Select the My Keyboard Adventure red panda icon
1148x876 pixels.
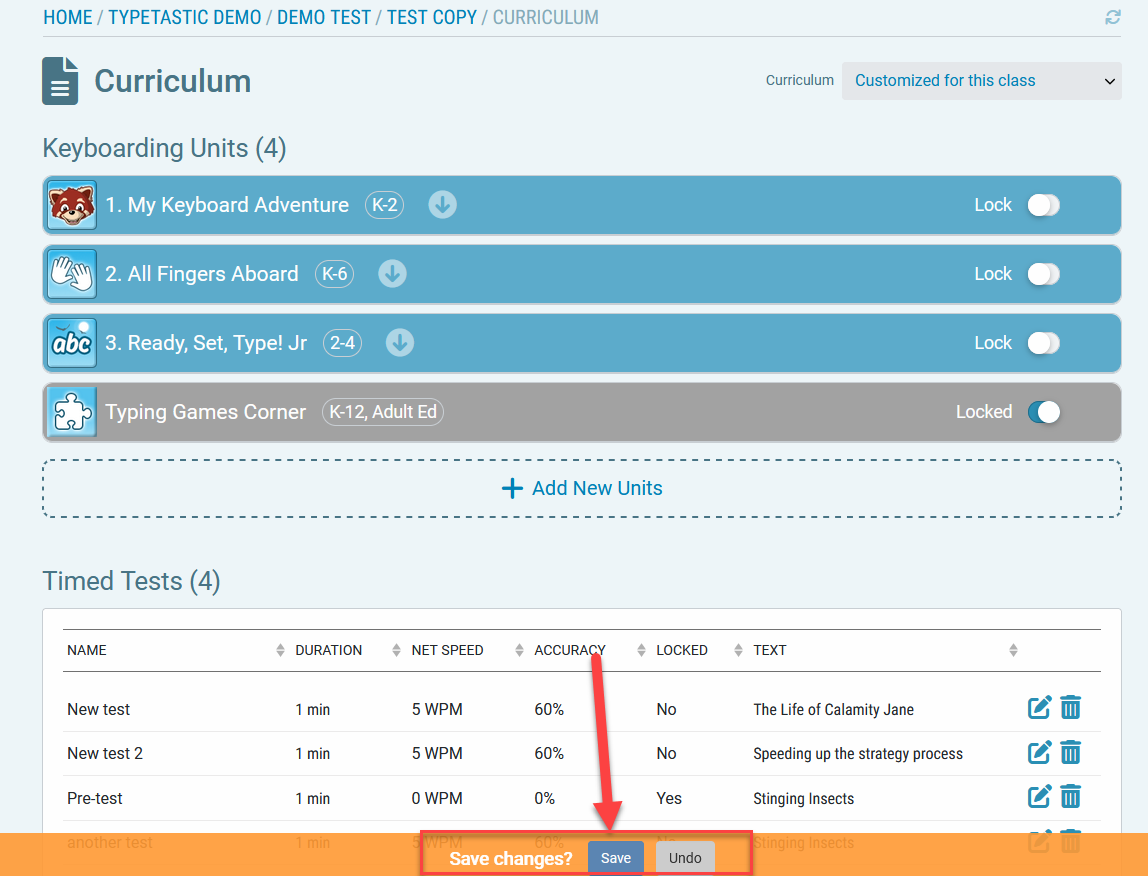coord(71,204)
